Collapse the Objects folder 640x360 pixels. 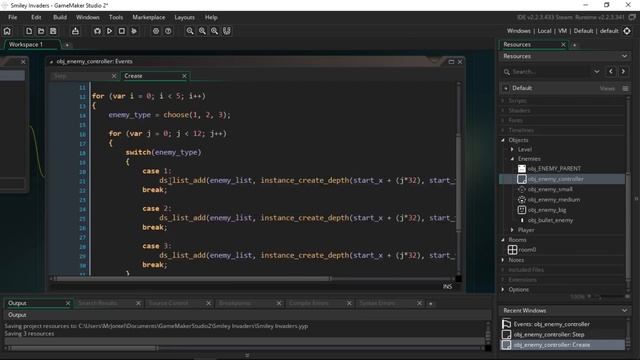tap(503, 140)
